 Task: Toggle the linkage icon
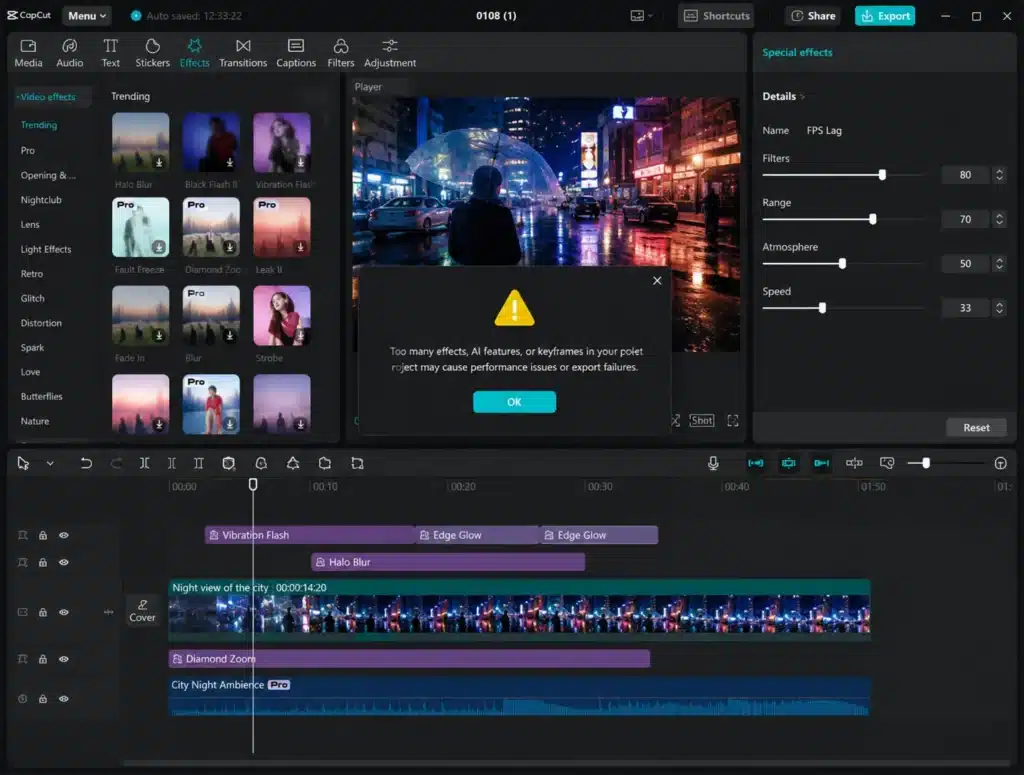point(821,464)
